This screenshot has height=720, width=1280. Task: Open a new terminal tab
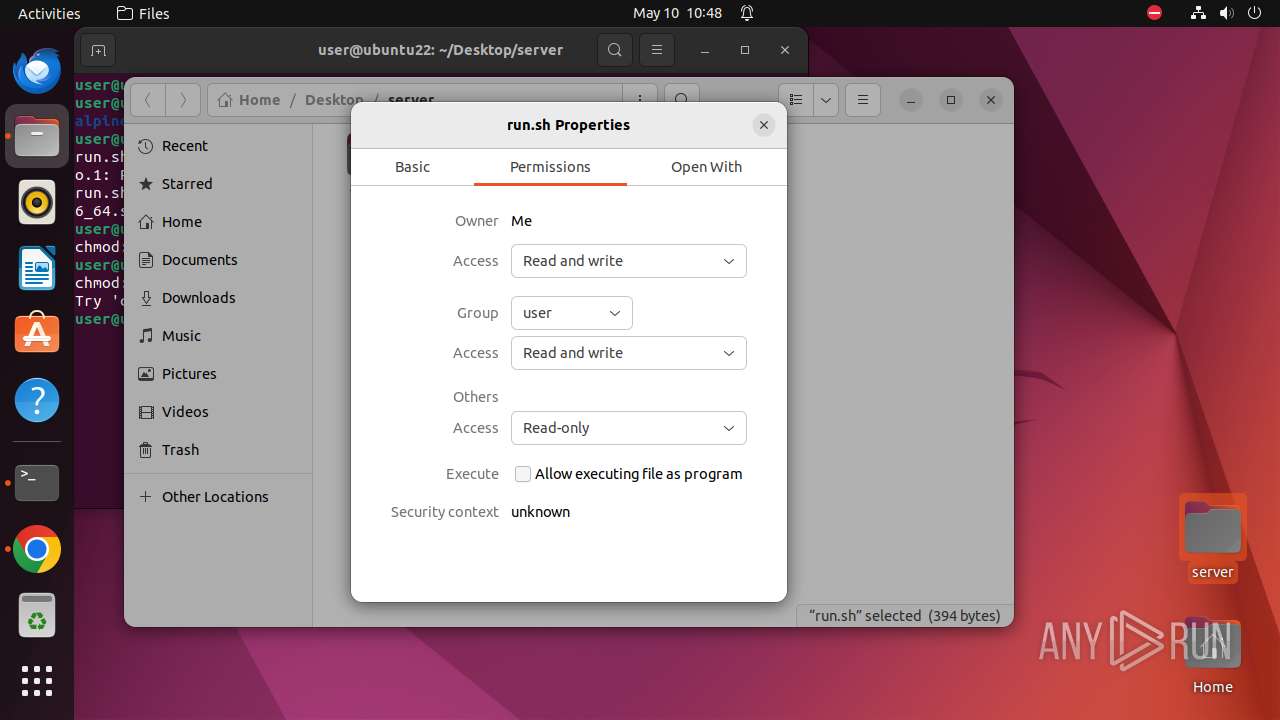[97, 50]
